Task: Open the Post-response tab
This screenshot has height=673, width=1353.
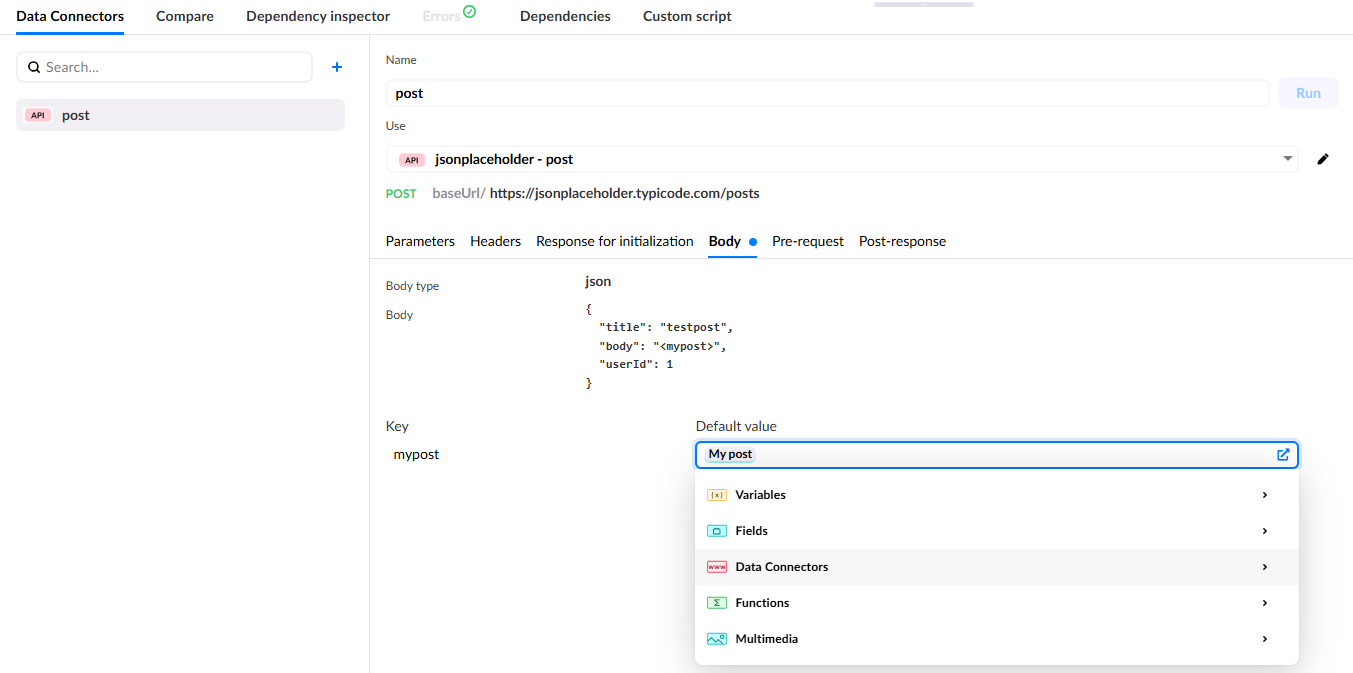Action: 902,241
